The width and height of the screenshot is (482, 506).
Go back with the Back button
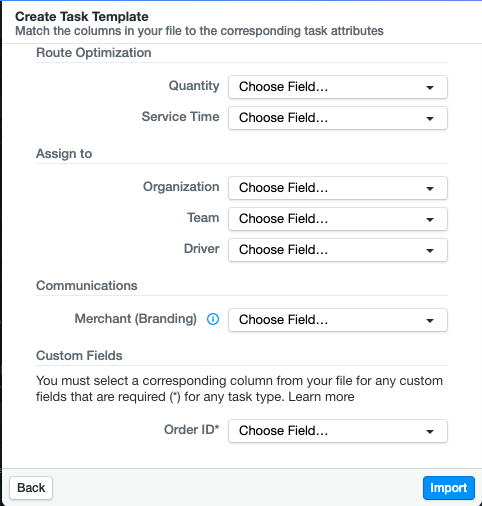coord(31,488)
